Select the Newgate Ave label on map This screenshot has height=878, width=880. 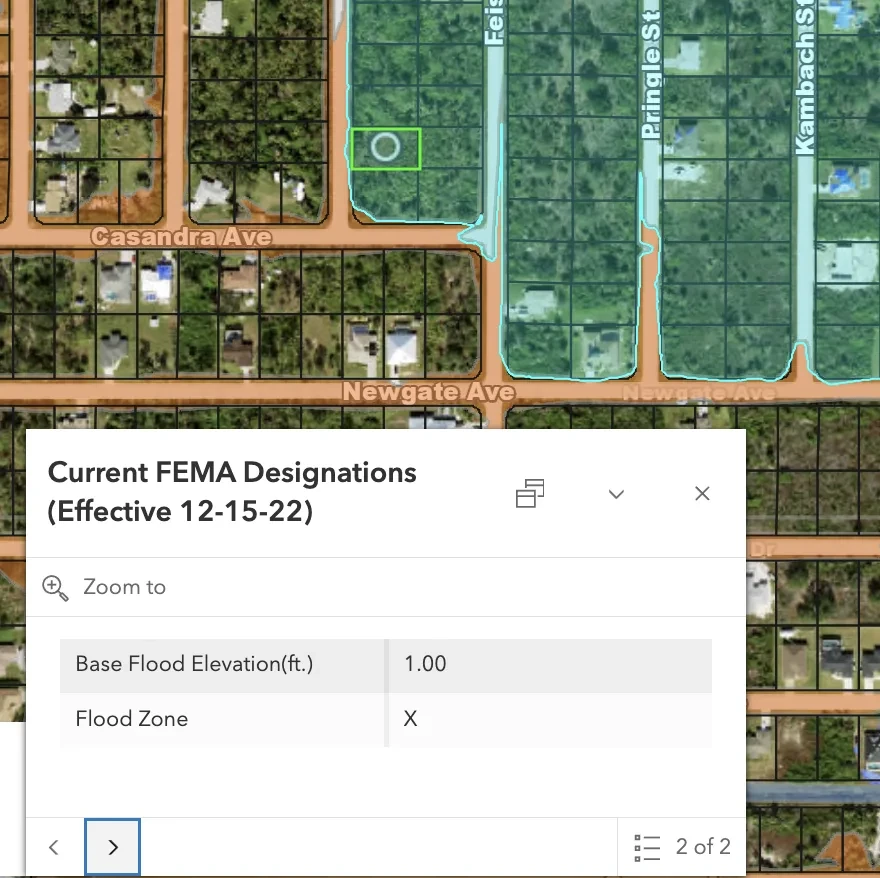[x=428, y=392]
